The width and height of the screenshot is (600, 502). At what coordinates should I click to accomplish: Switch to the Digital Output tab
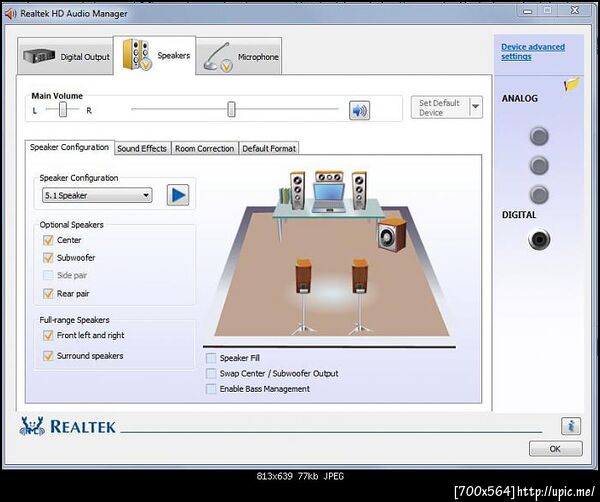(x=65, y=56)
